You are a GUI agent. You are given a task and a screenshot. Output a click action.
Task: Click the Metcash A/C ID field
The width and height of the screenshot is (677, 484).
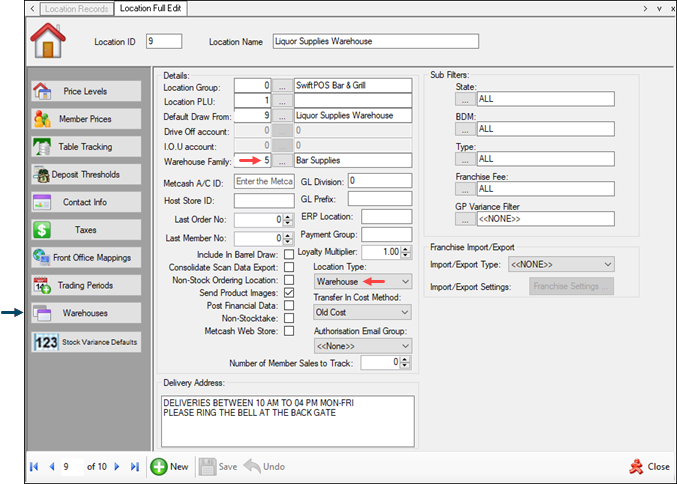[x=264, y=181]
